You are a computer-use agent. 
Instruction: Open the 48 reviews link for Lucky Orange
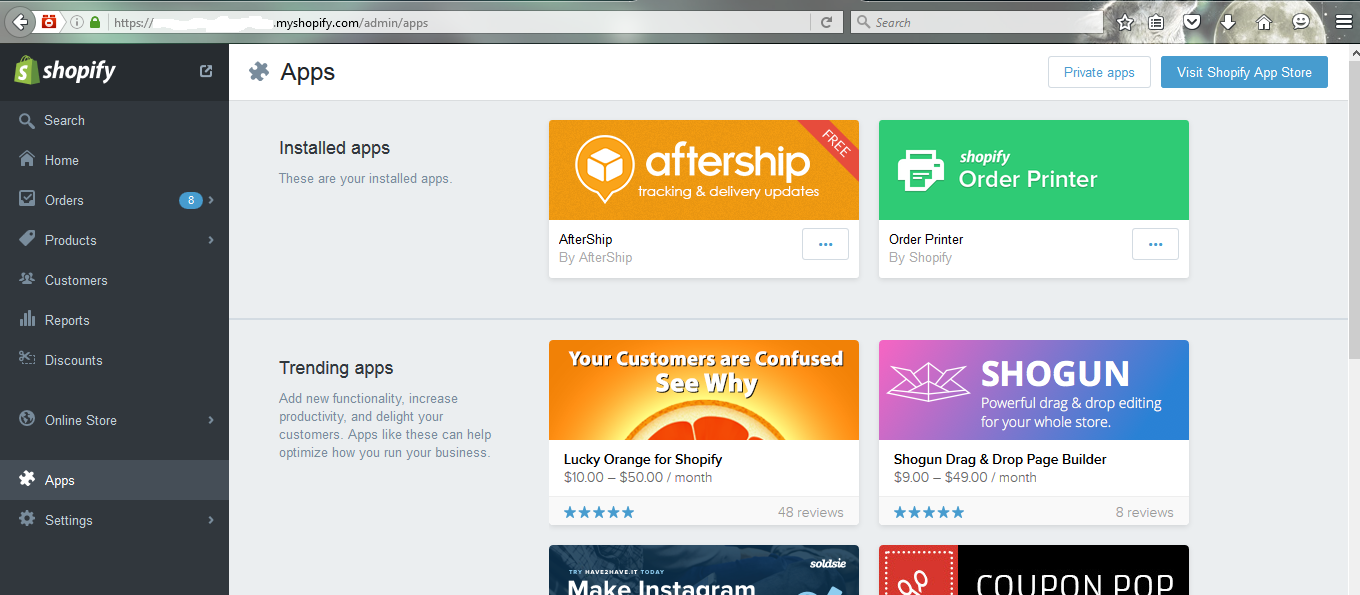tap(811, 511)
